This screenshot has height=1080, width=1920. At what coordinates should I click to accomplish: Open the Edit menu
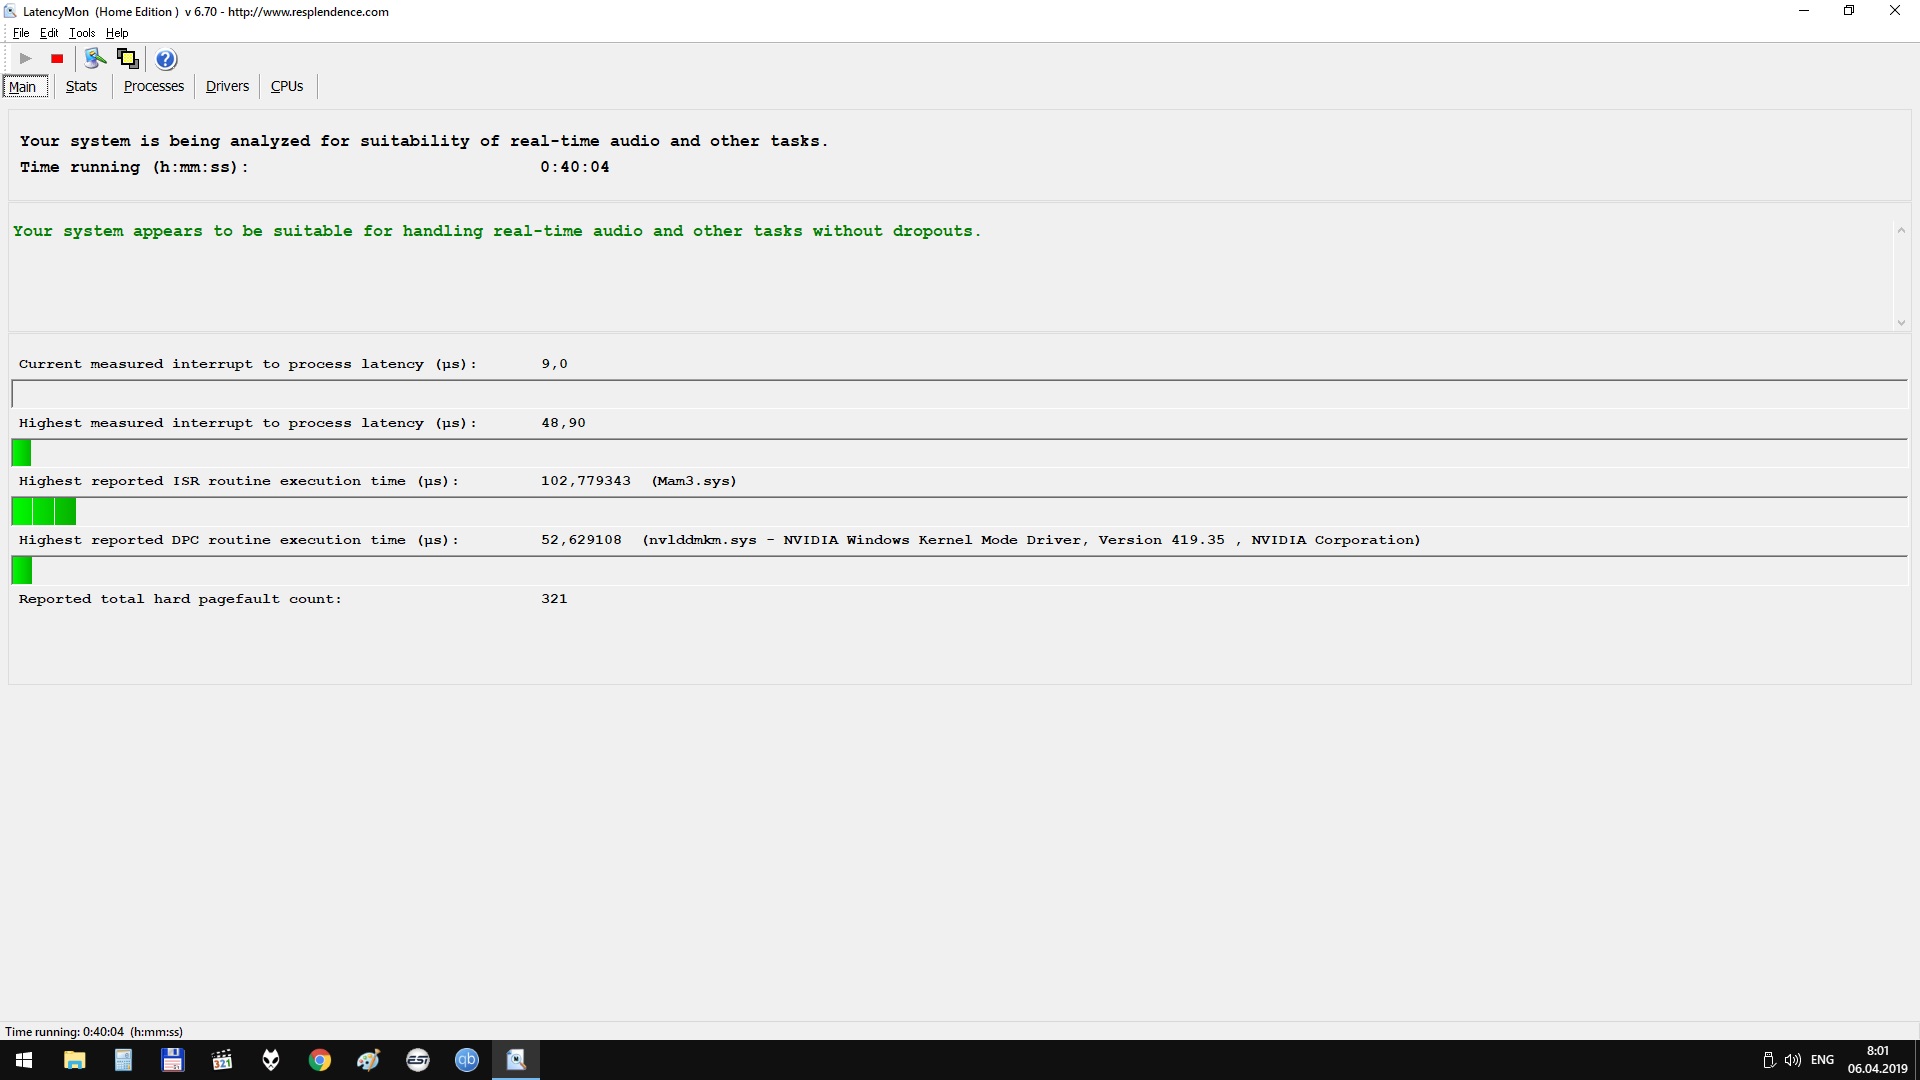pyautogui.click(x=49, y=33)
